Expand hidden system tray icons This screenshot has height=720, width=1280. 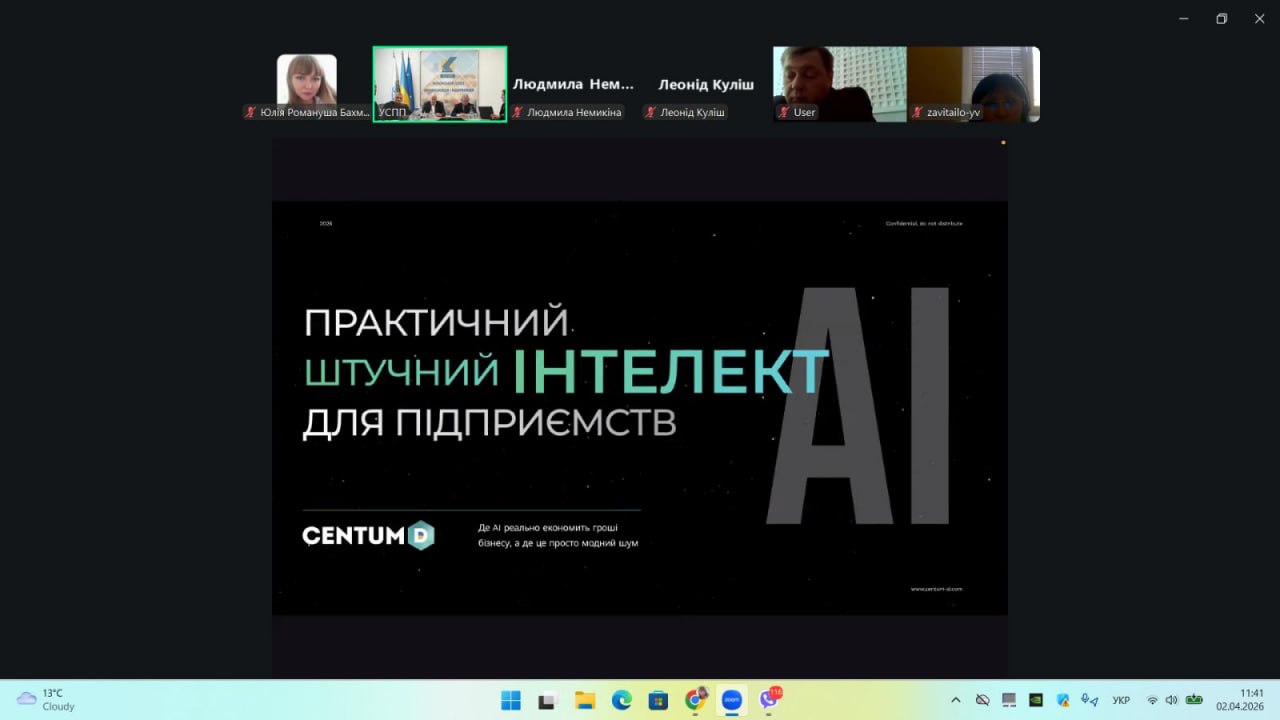coord(956,700)
